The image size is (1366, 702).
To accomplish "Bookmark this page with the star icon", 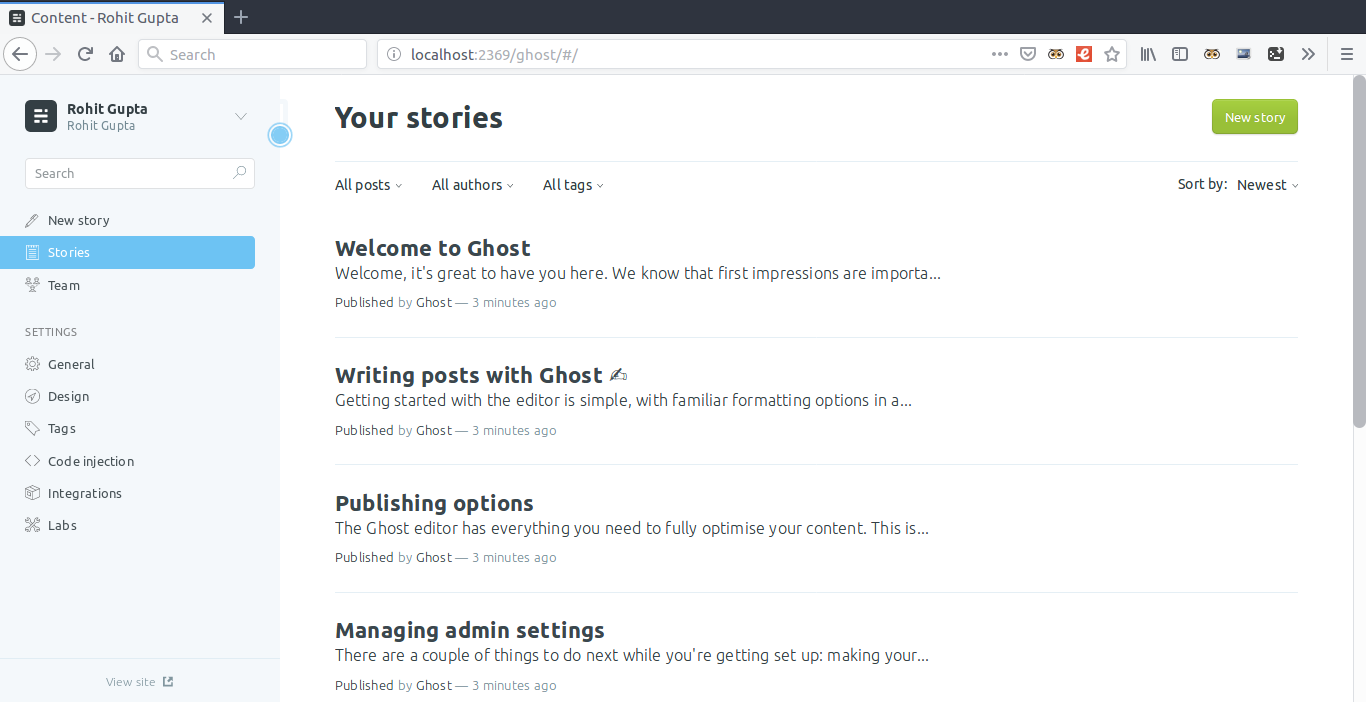I will (1112, 54).
